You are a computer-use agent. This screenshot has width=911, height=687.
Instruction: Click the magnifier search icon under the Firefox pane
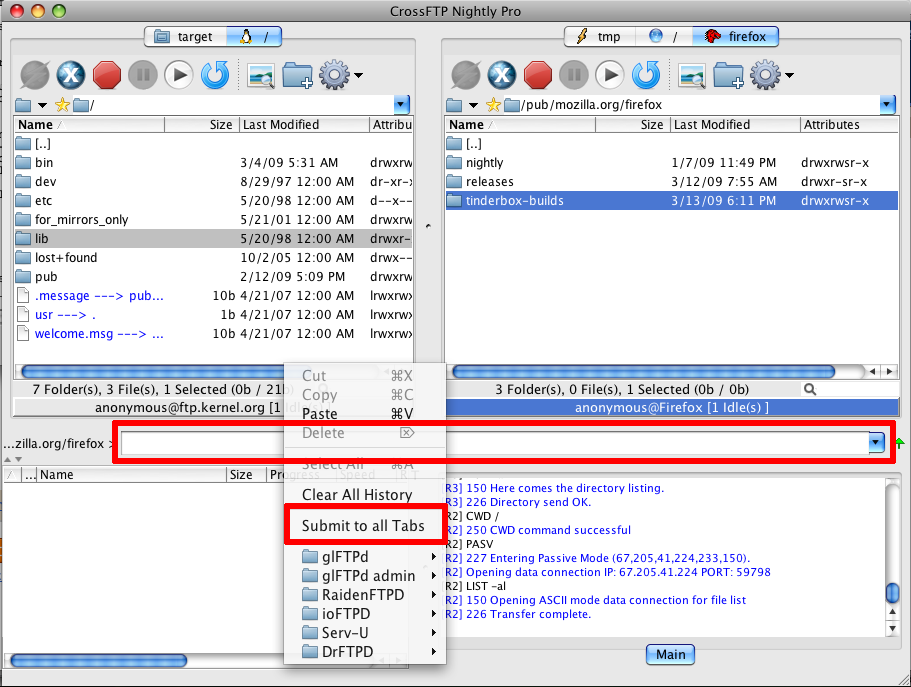tap(810, 389)
